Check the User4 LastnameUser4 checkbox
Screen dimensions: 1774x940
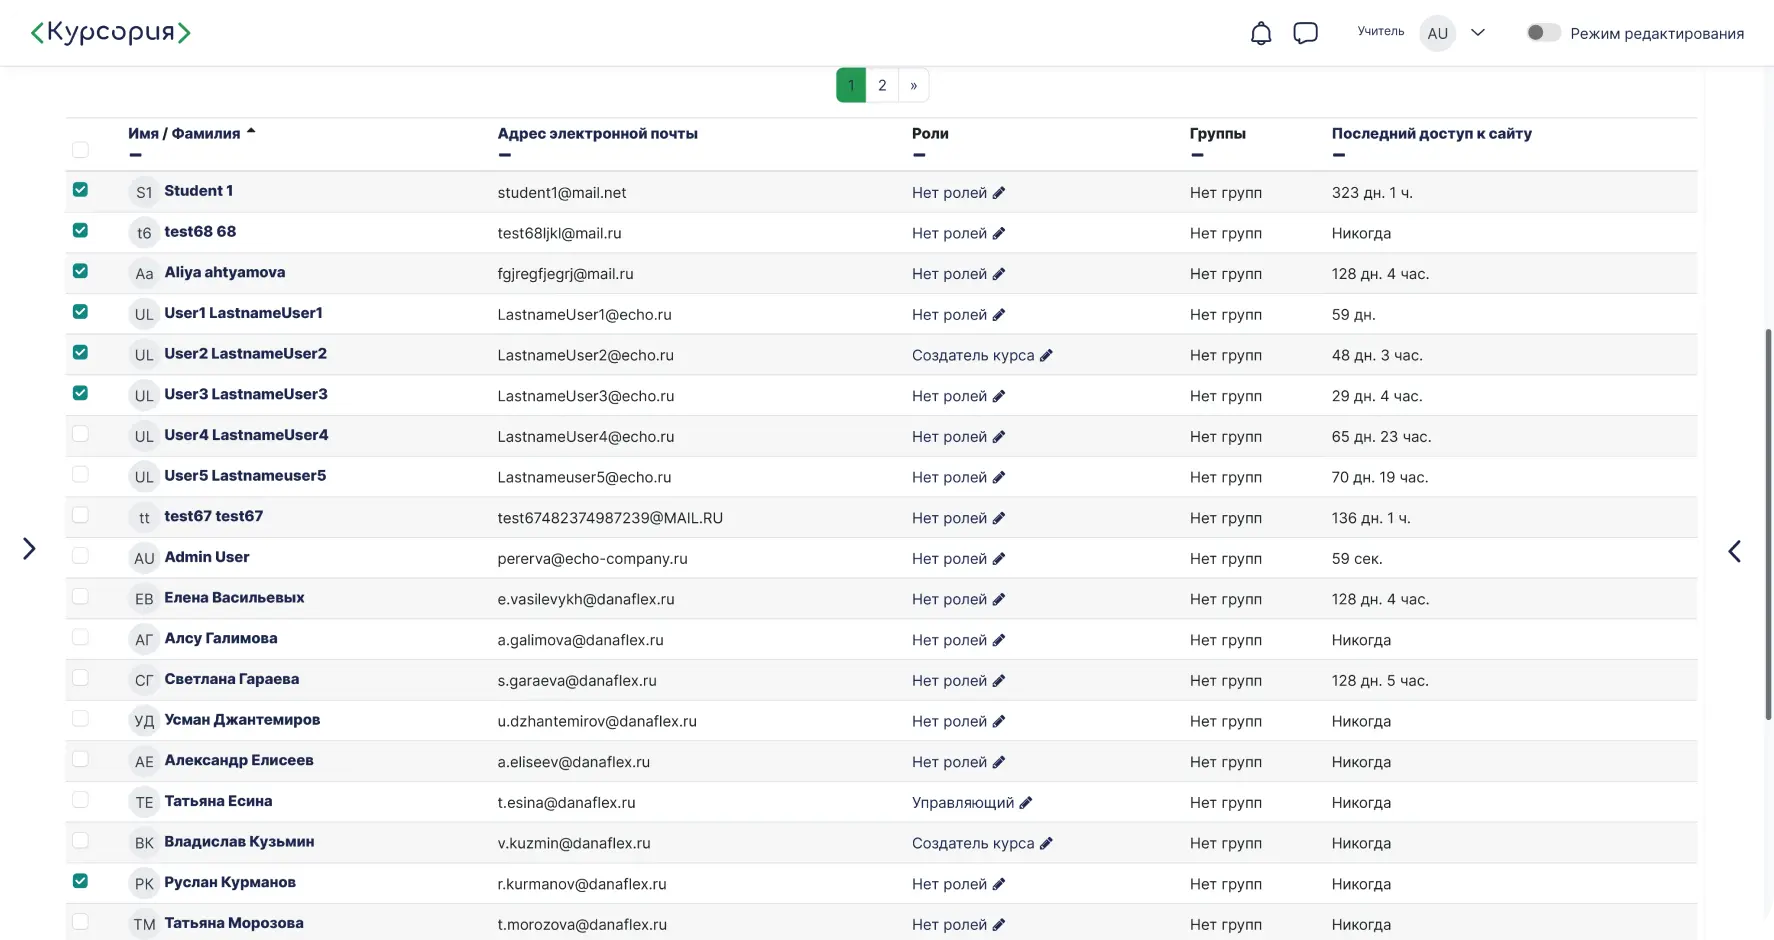coord(80,434)
